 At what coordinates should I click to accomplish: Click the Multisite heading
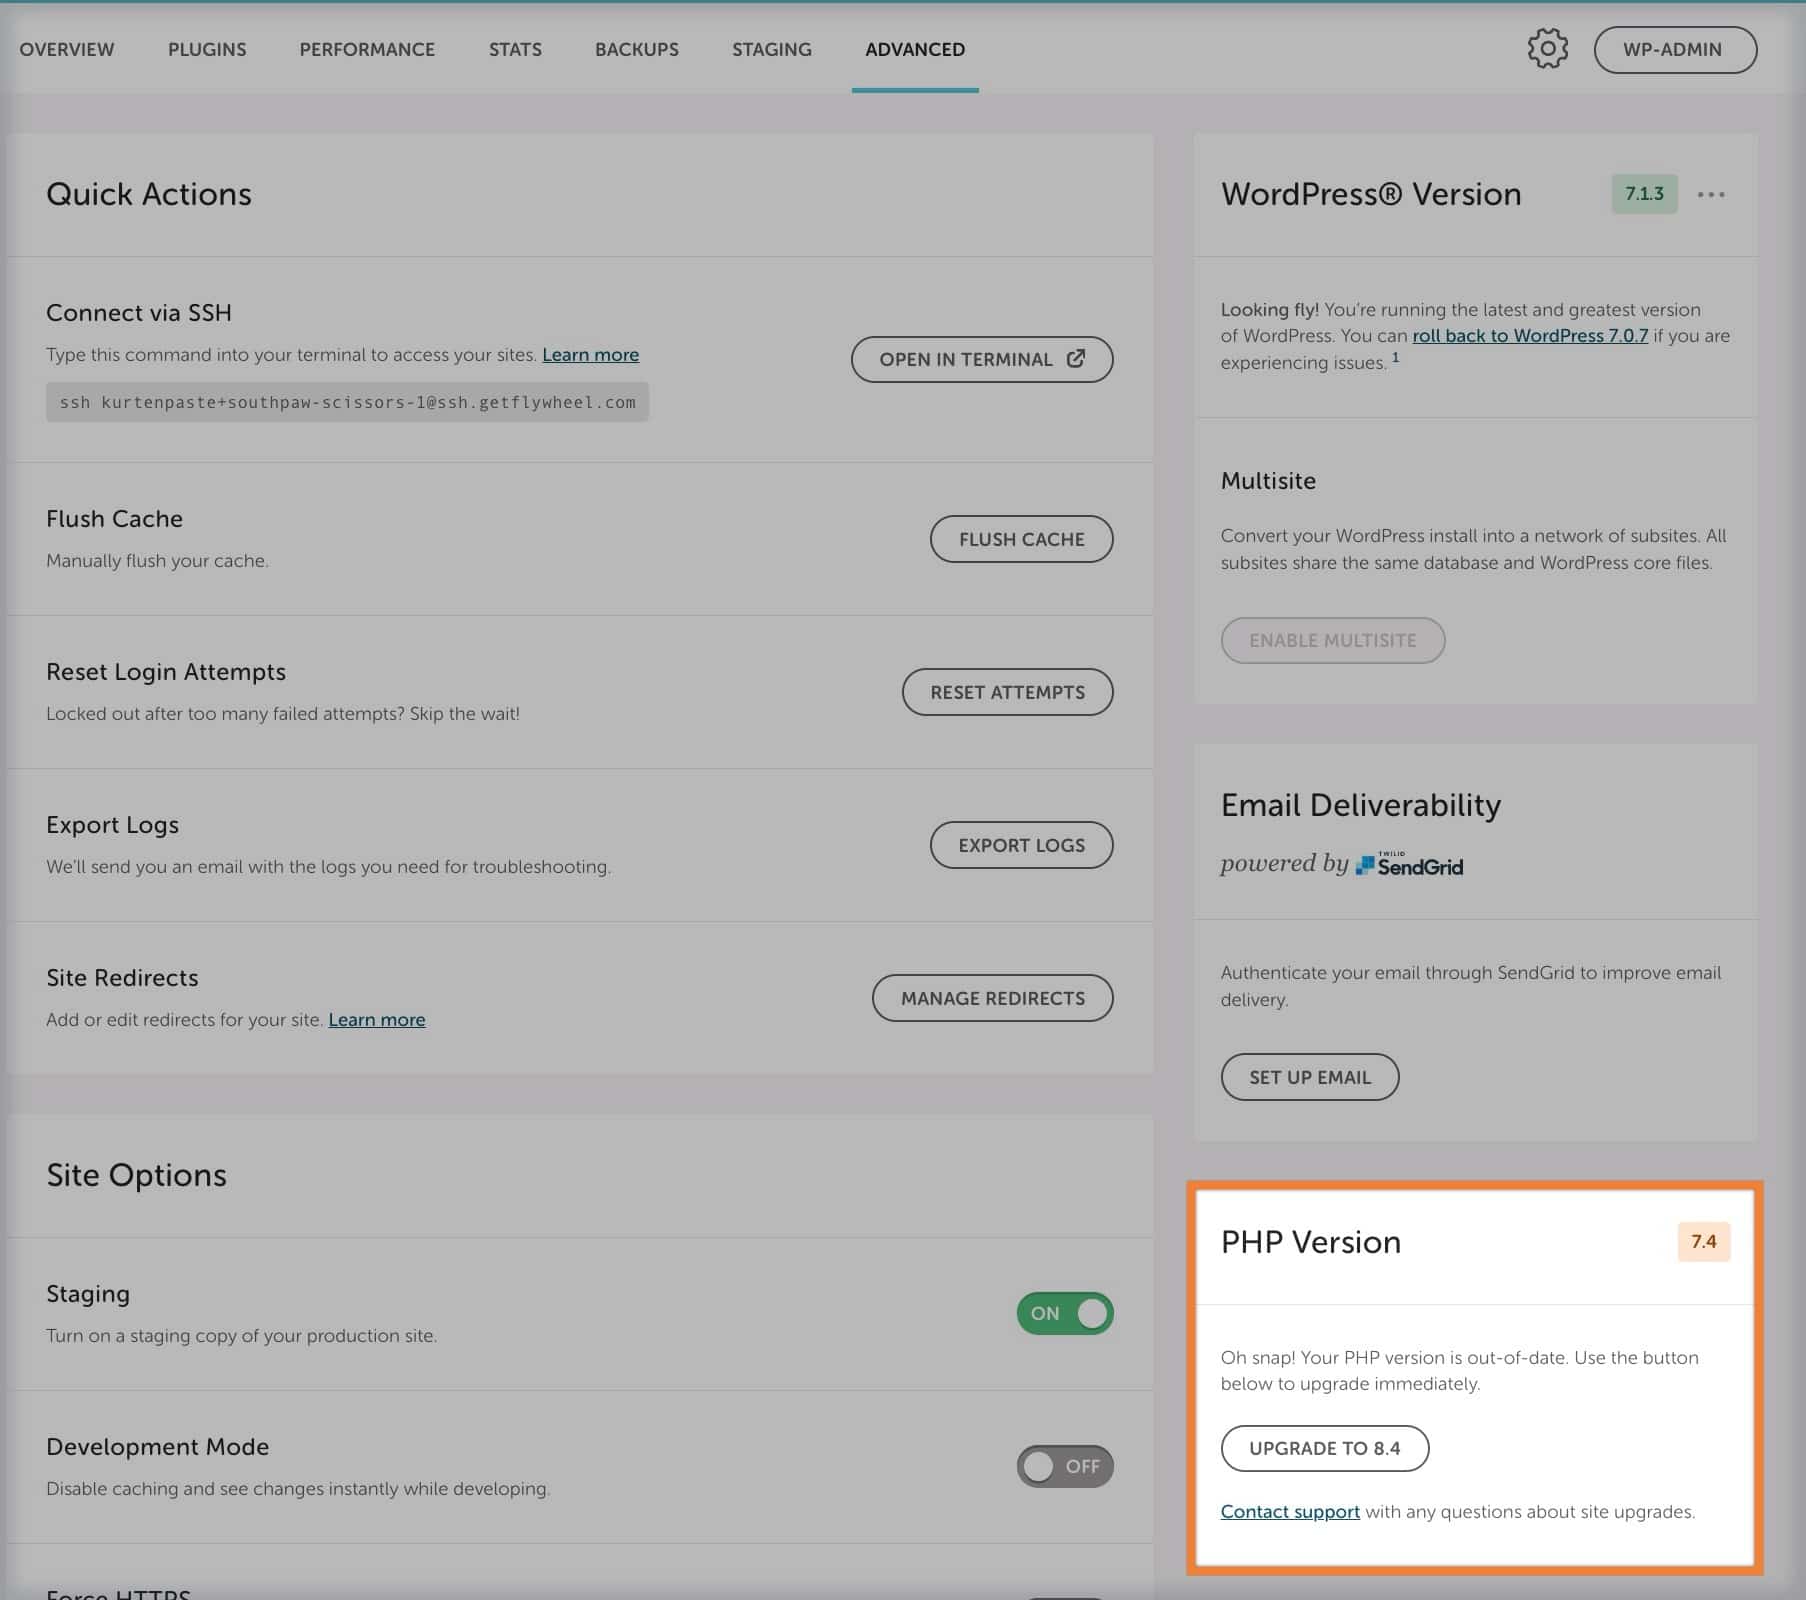coord(1268,481)
